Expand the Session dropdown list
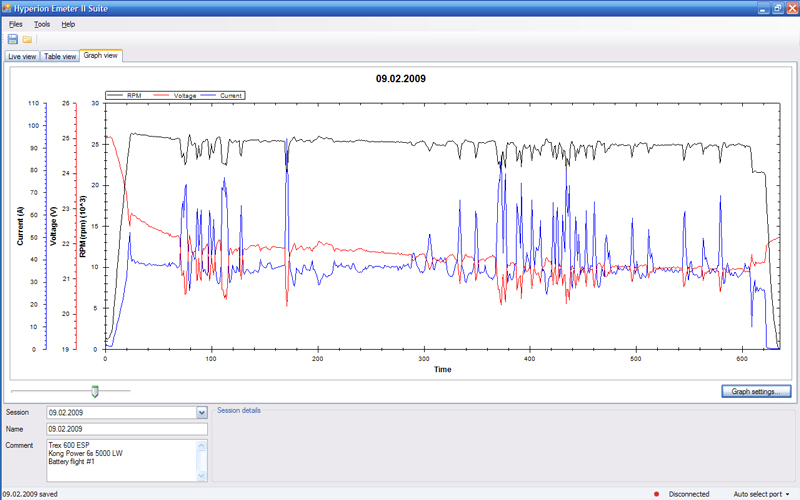The width and height of the screenshot is (800, 500). pyautogui.click(x=201, y=412)
